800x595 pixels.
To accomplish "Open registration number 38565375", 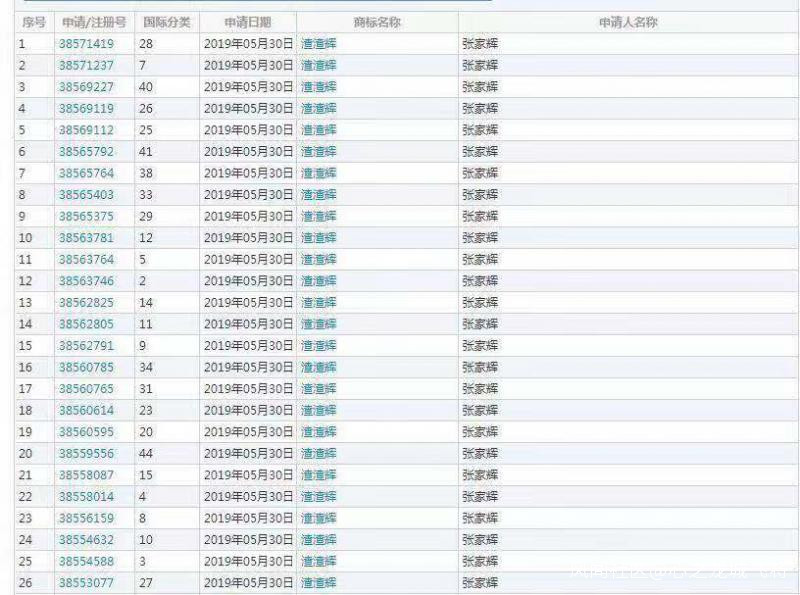I will 86,216.
